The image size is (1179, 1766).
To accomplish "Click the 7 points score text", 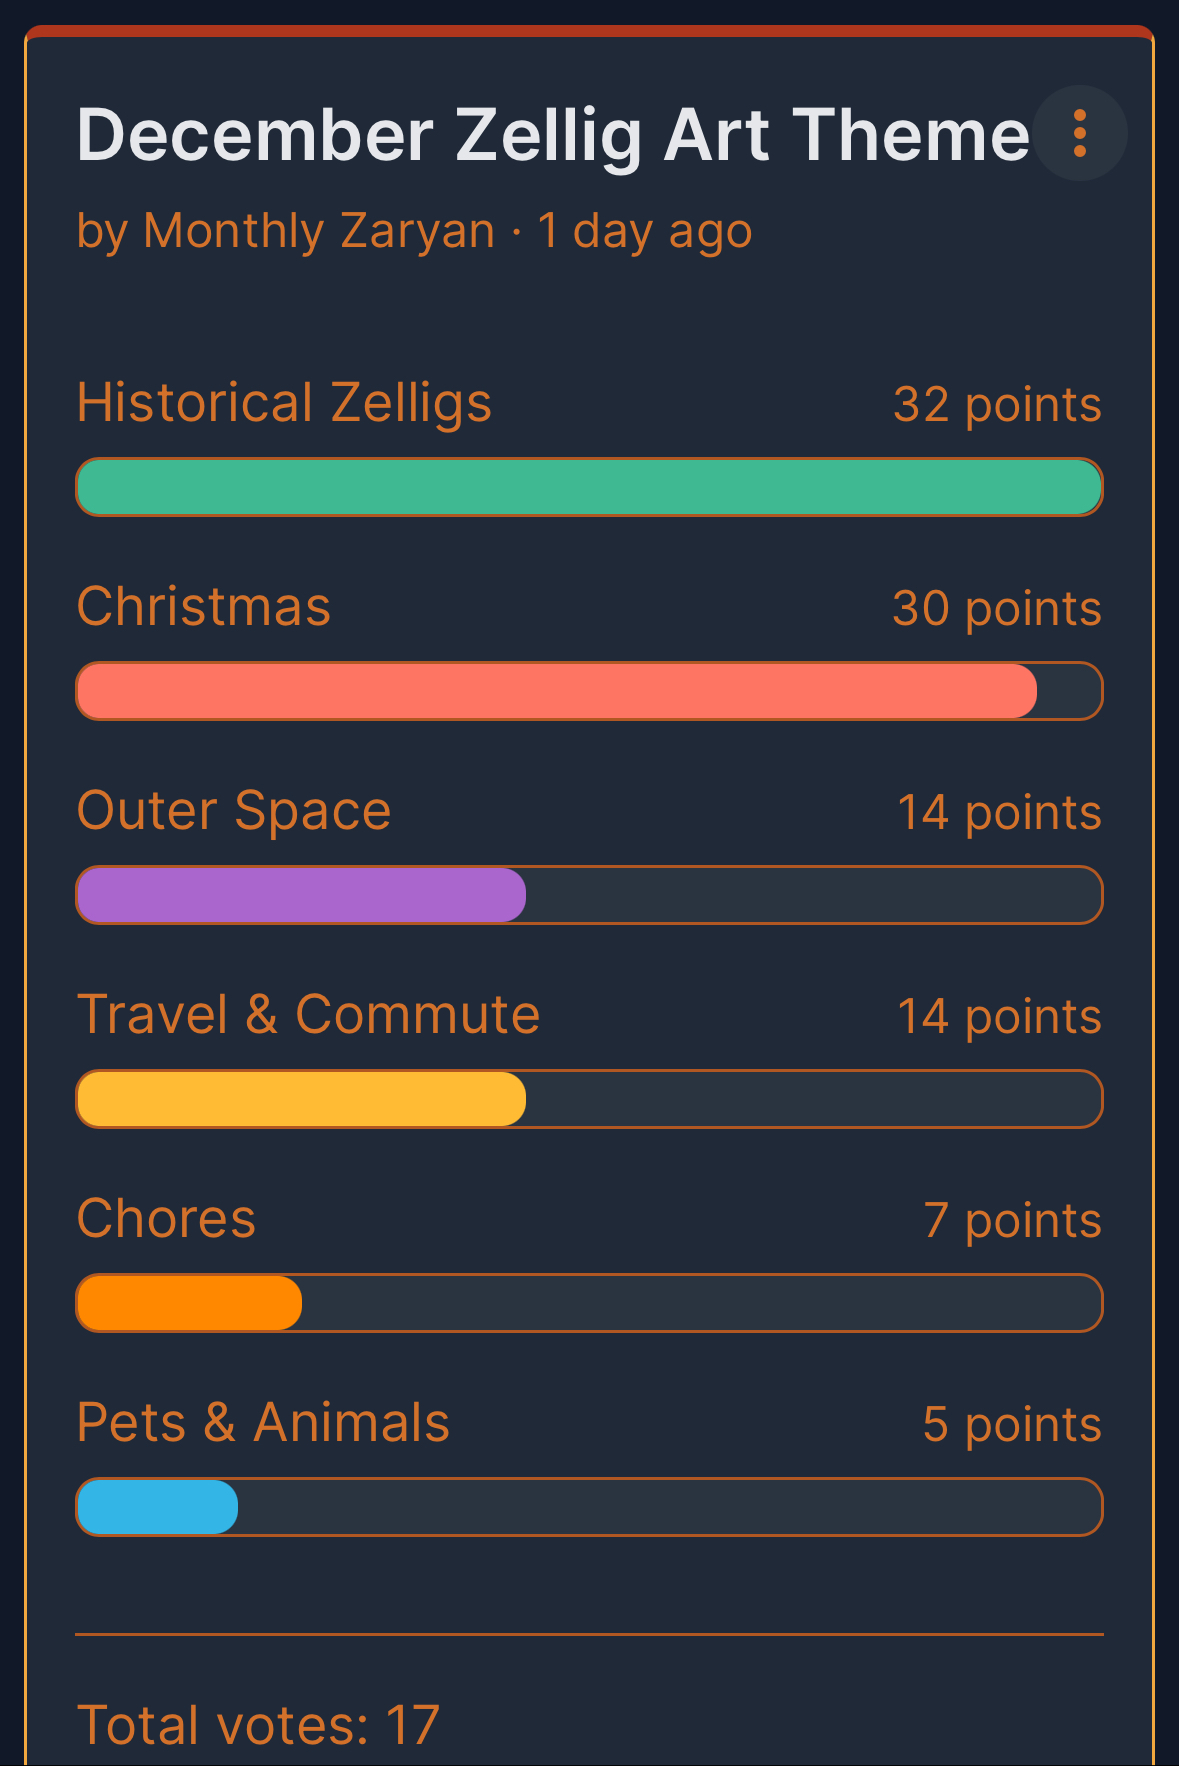I will tap(1012, 1221).
